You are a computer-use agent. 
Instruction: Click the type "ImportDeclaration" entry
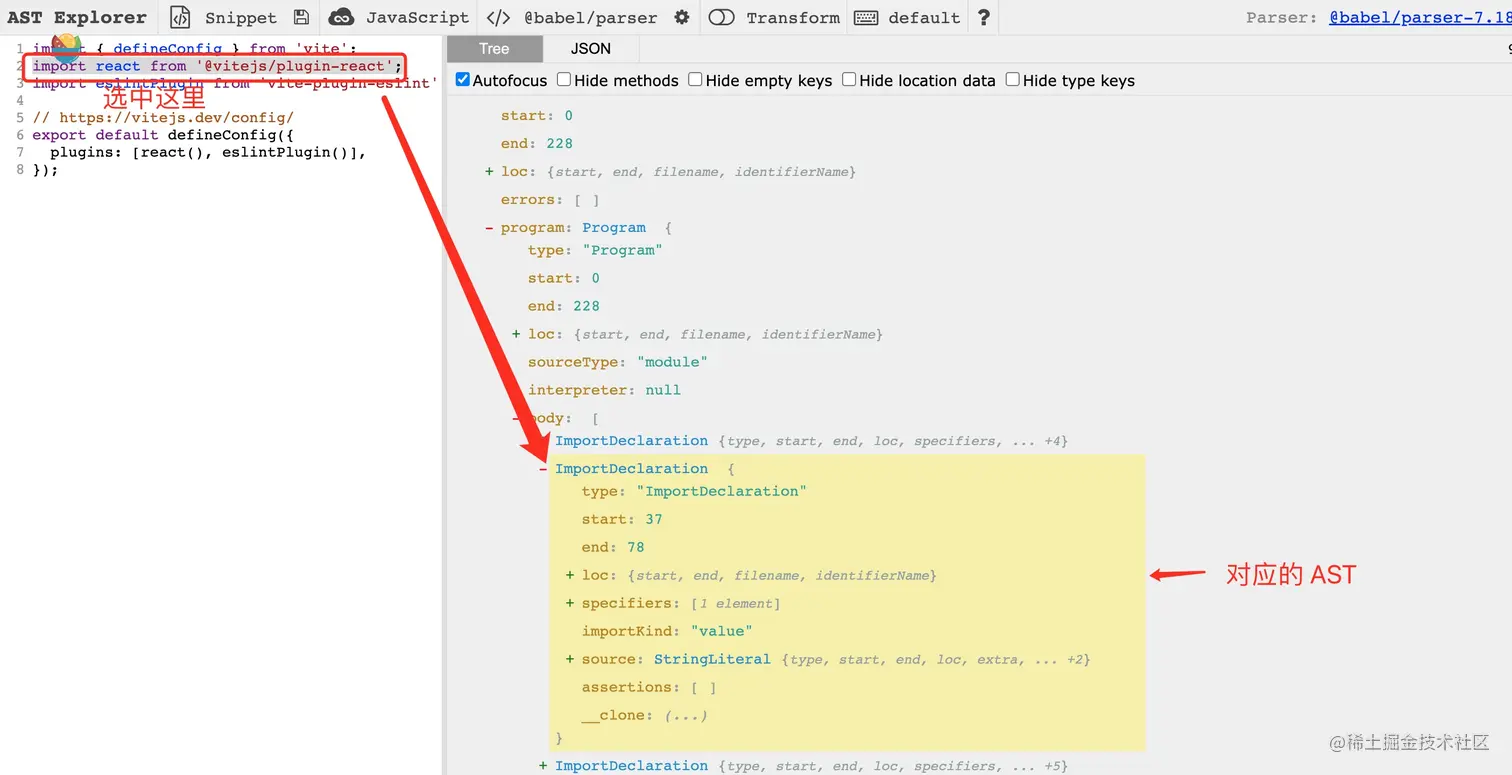click(x=694, y=491)
